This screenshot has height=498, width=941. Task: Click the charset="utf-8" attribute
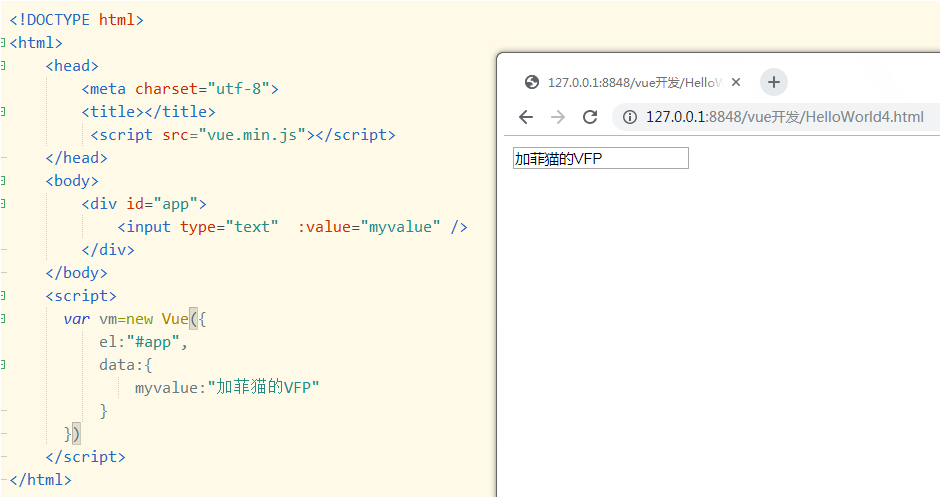pyautogui.click(x=202, y=89)
